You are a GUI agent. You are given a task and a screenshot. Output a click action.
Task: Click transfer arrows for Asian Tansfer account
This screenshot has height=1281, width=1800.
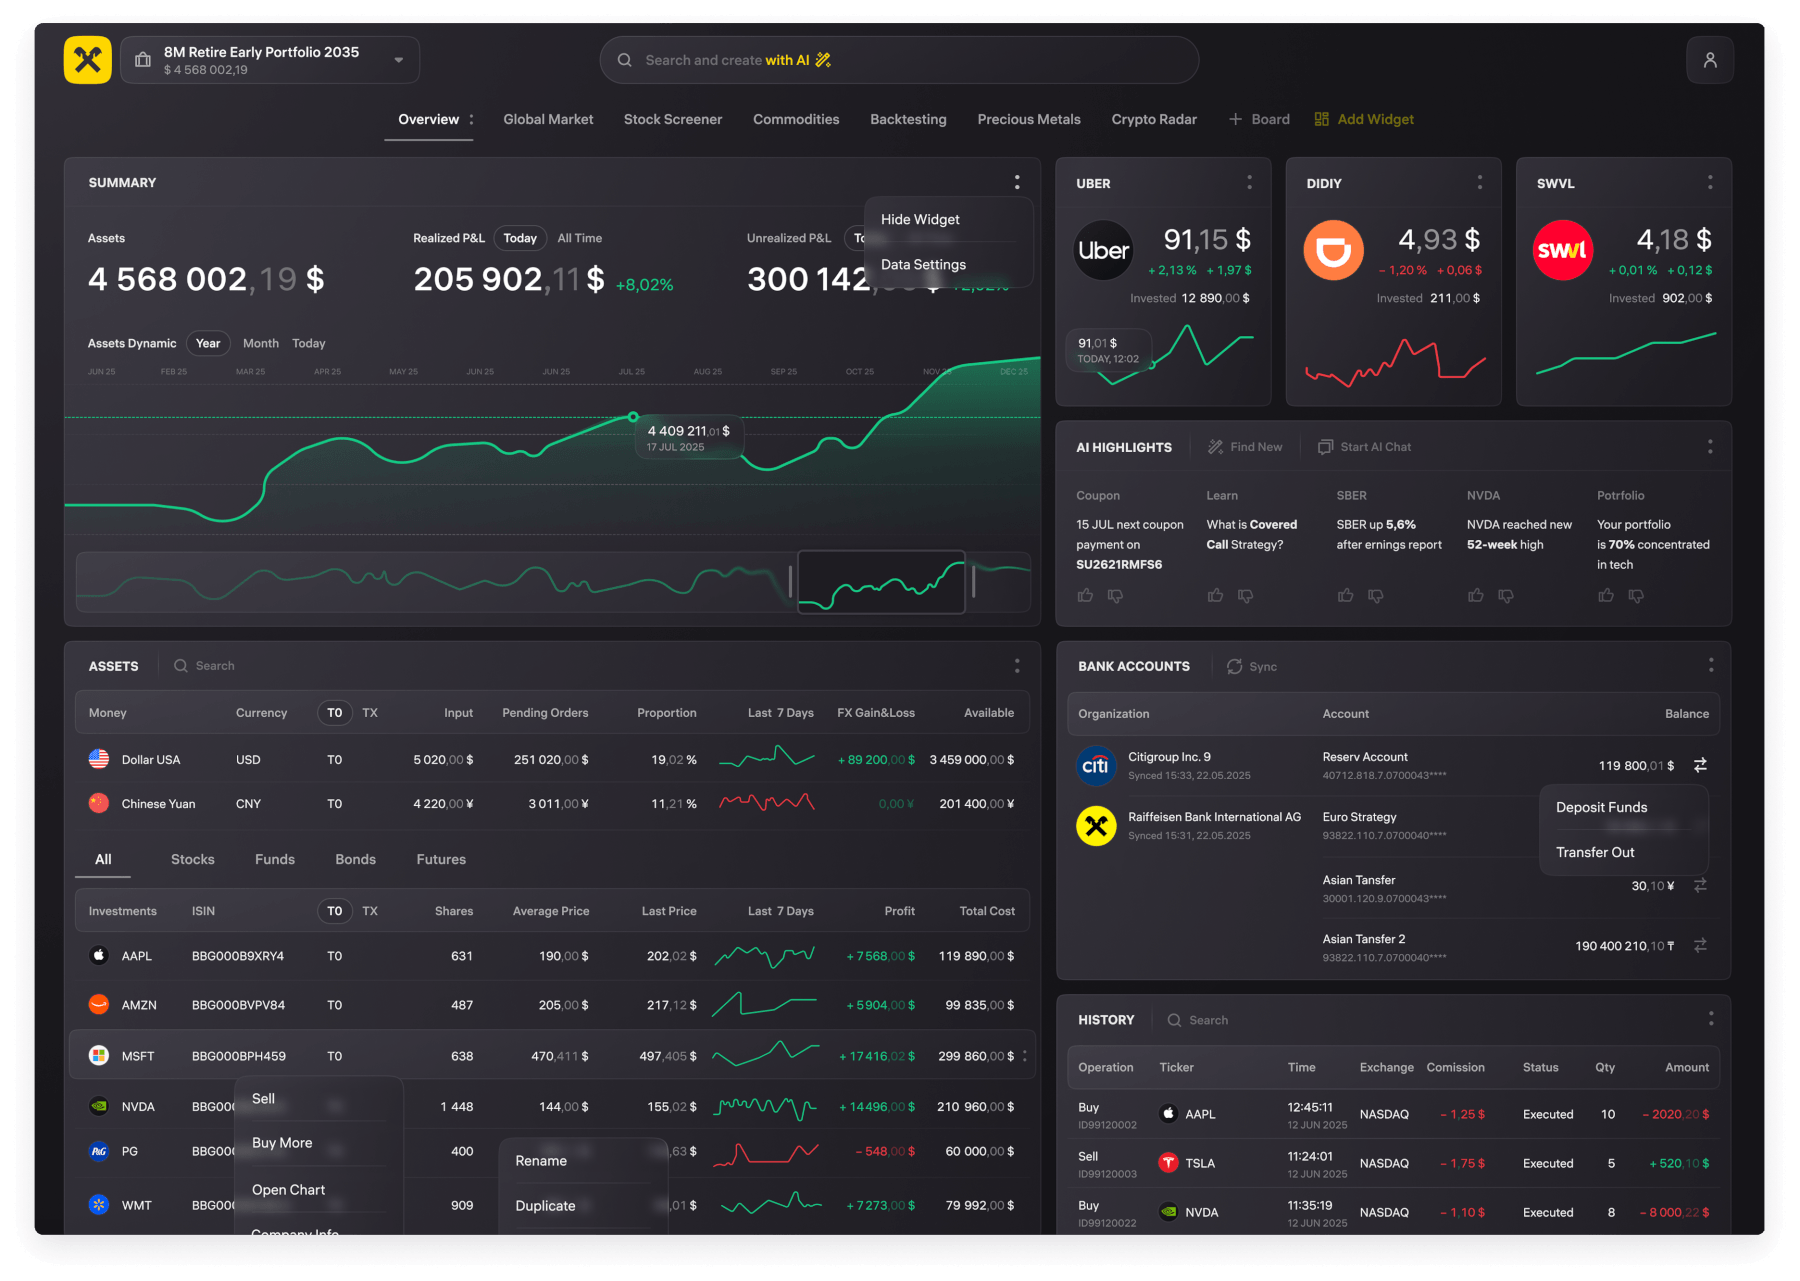coord(1700,886)
